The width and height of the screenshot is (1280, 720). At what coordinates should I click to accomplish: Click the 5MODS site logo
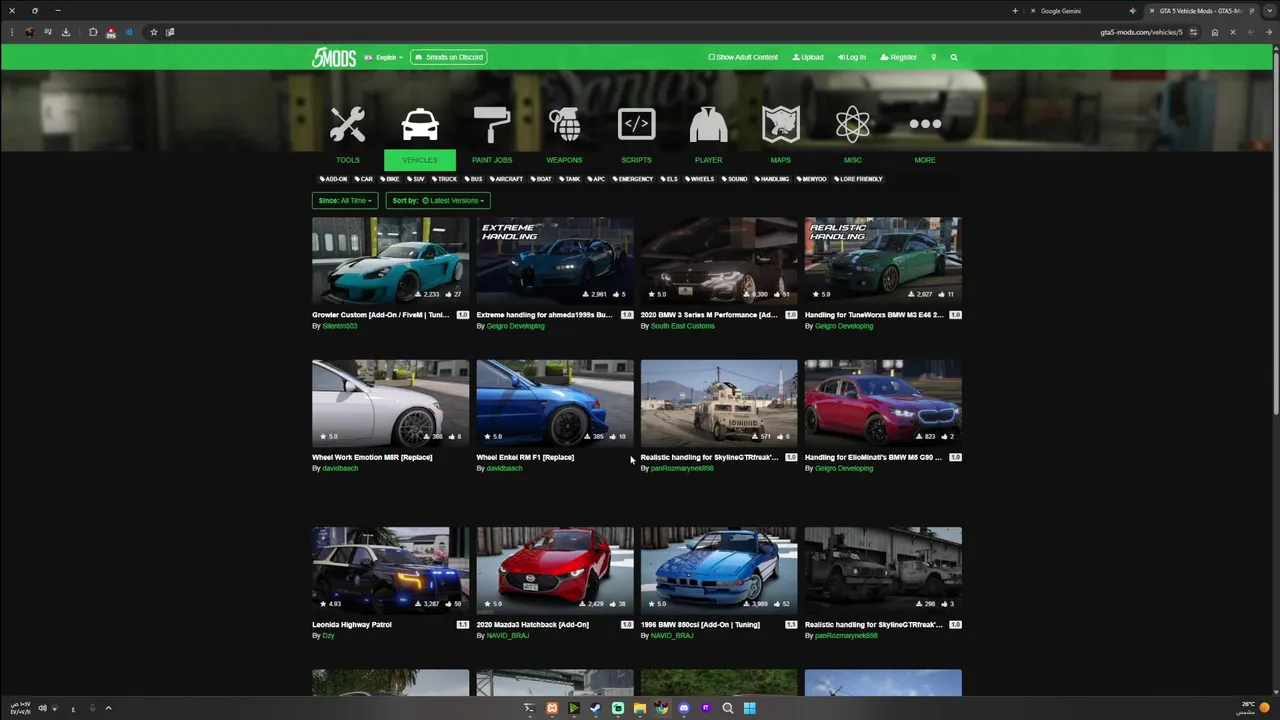pos(334,57)
